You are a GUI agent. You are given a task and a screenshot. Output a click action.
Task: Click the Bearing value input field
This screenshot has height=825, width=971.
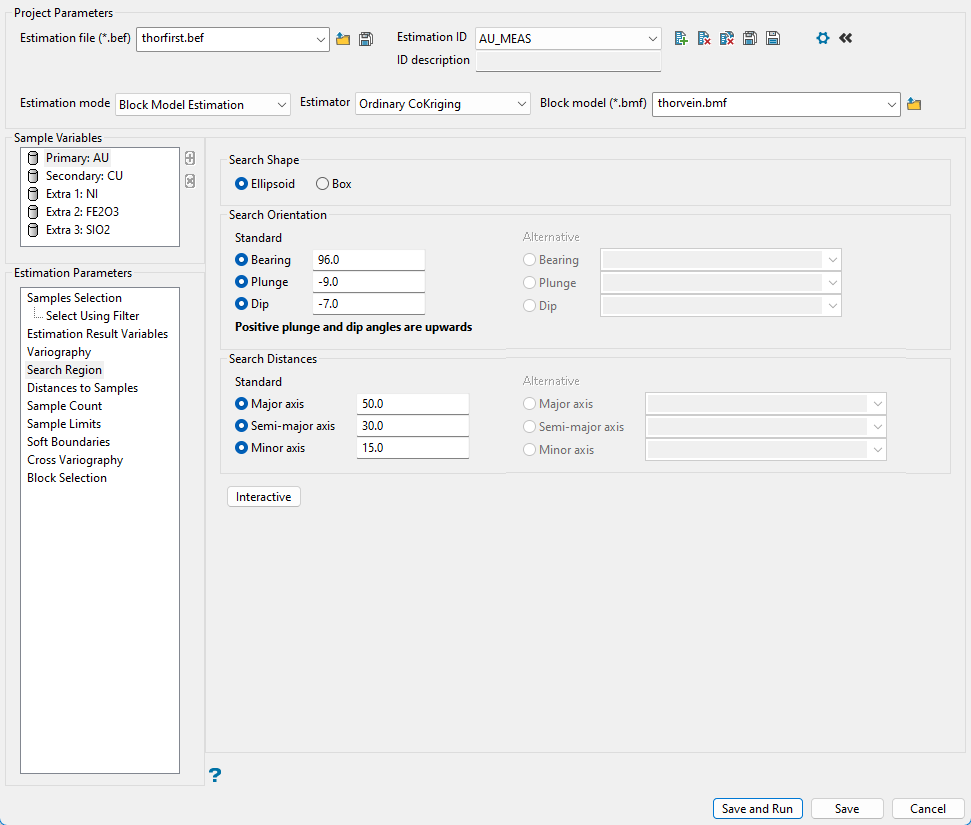(368, 260)
